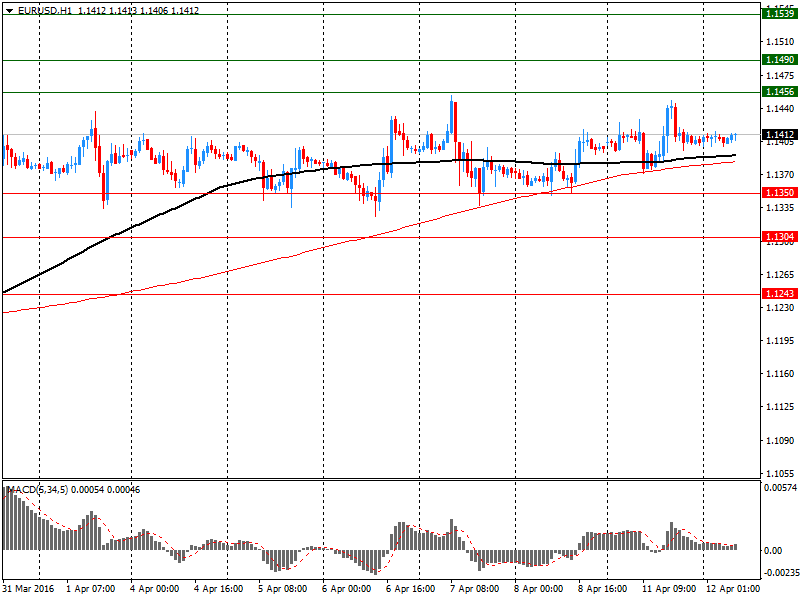The width and height of the screenshot is (800, 600).
Task: Click the 1.1475 price scale value
Action: tap(780, 76)
